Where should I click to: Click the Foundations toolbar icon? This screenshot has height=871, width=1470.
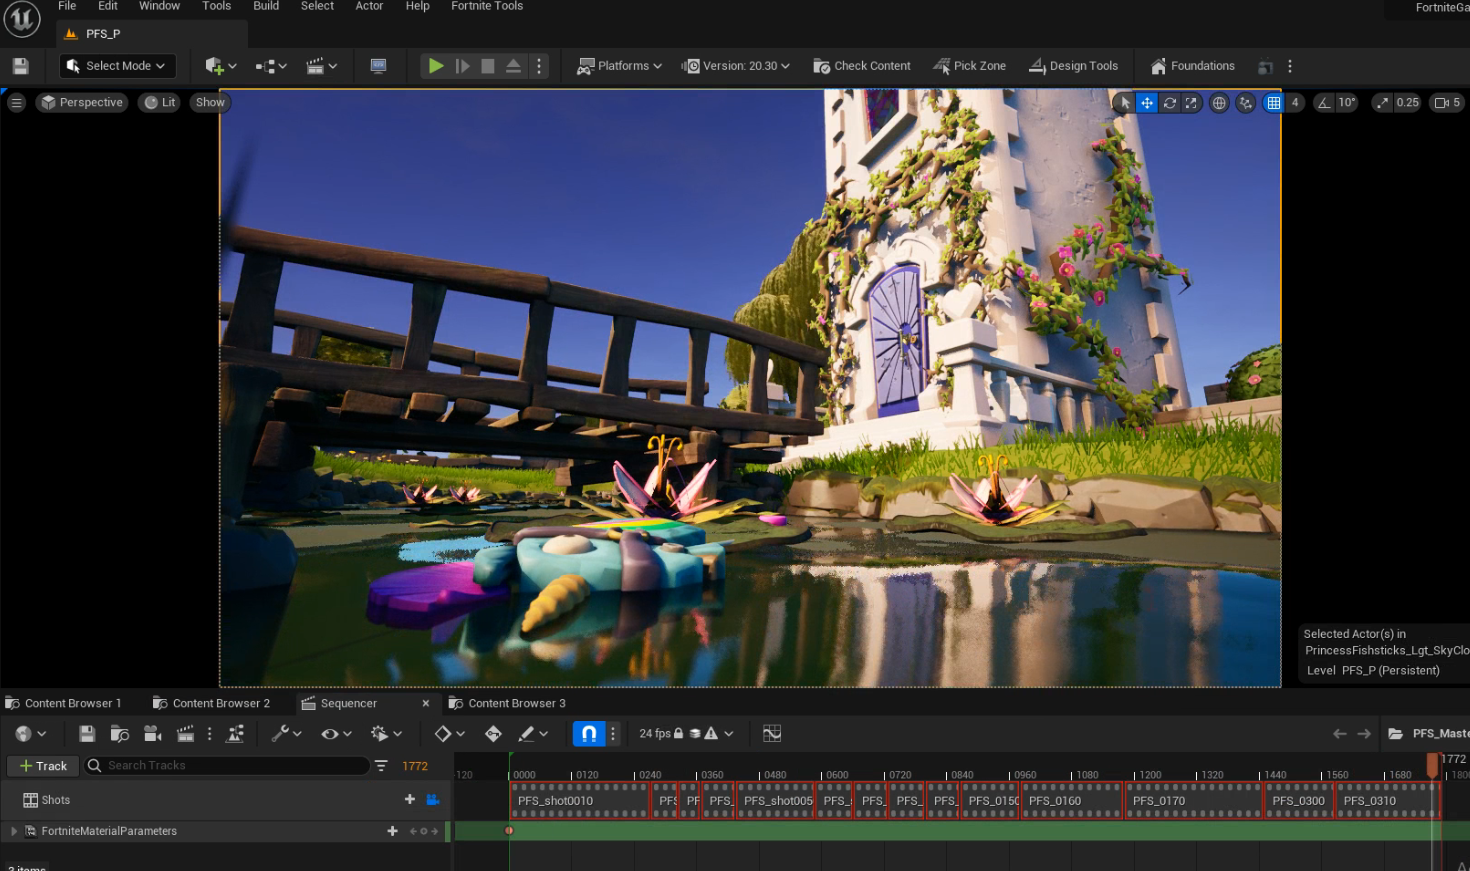pos(1191,65)
